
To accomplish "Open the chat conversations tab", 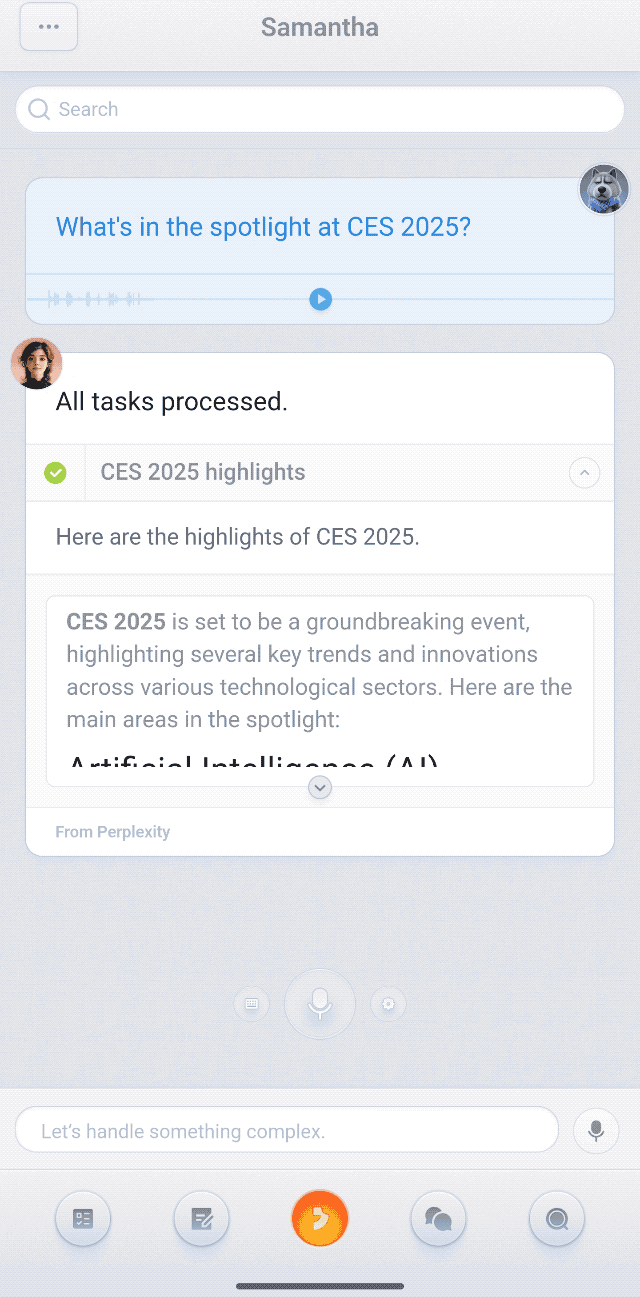I will pyautogui.click(x=438, y=1219).
